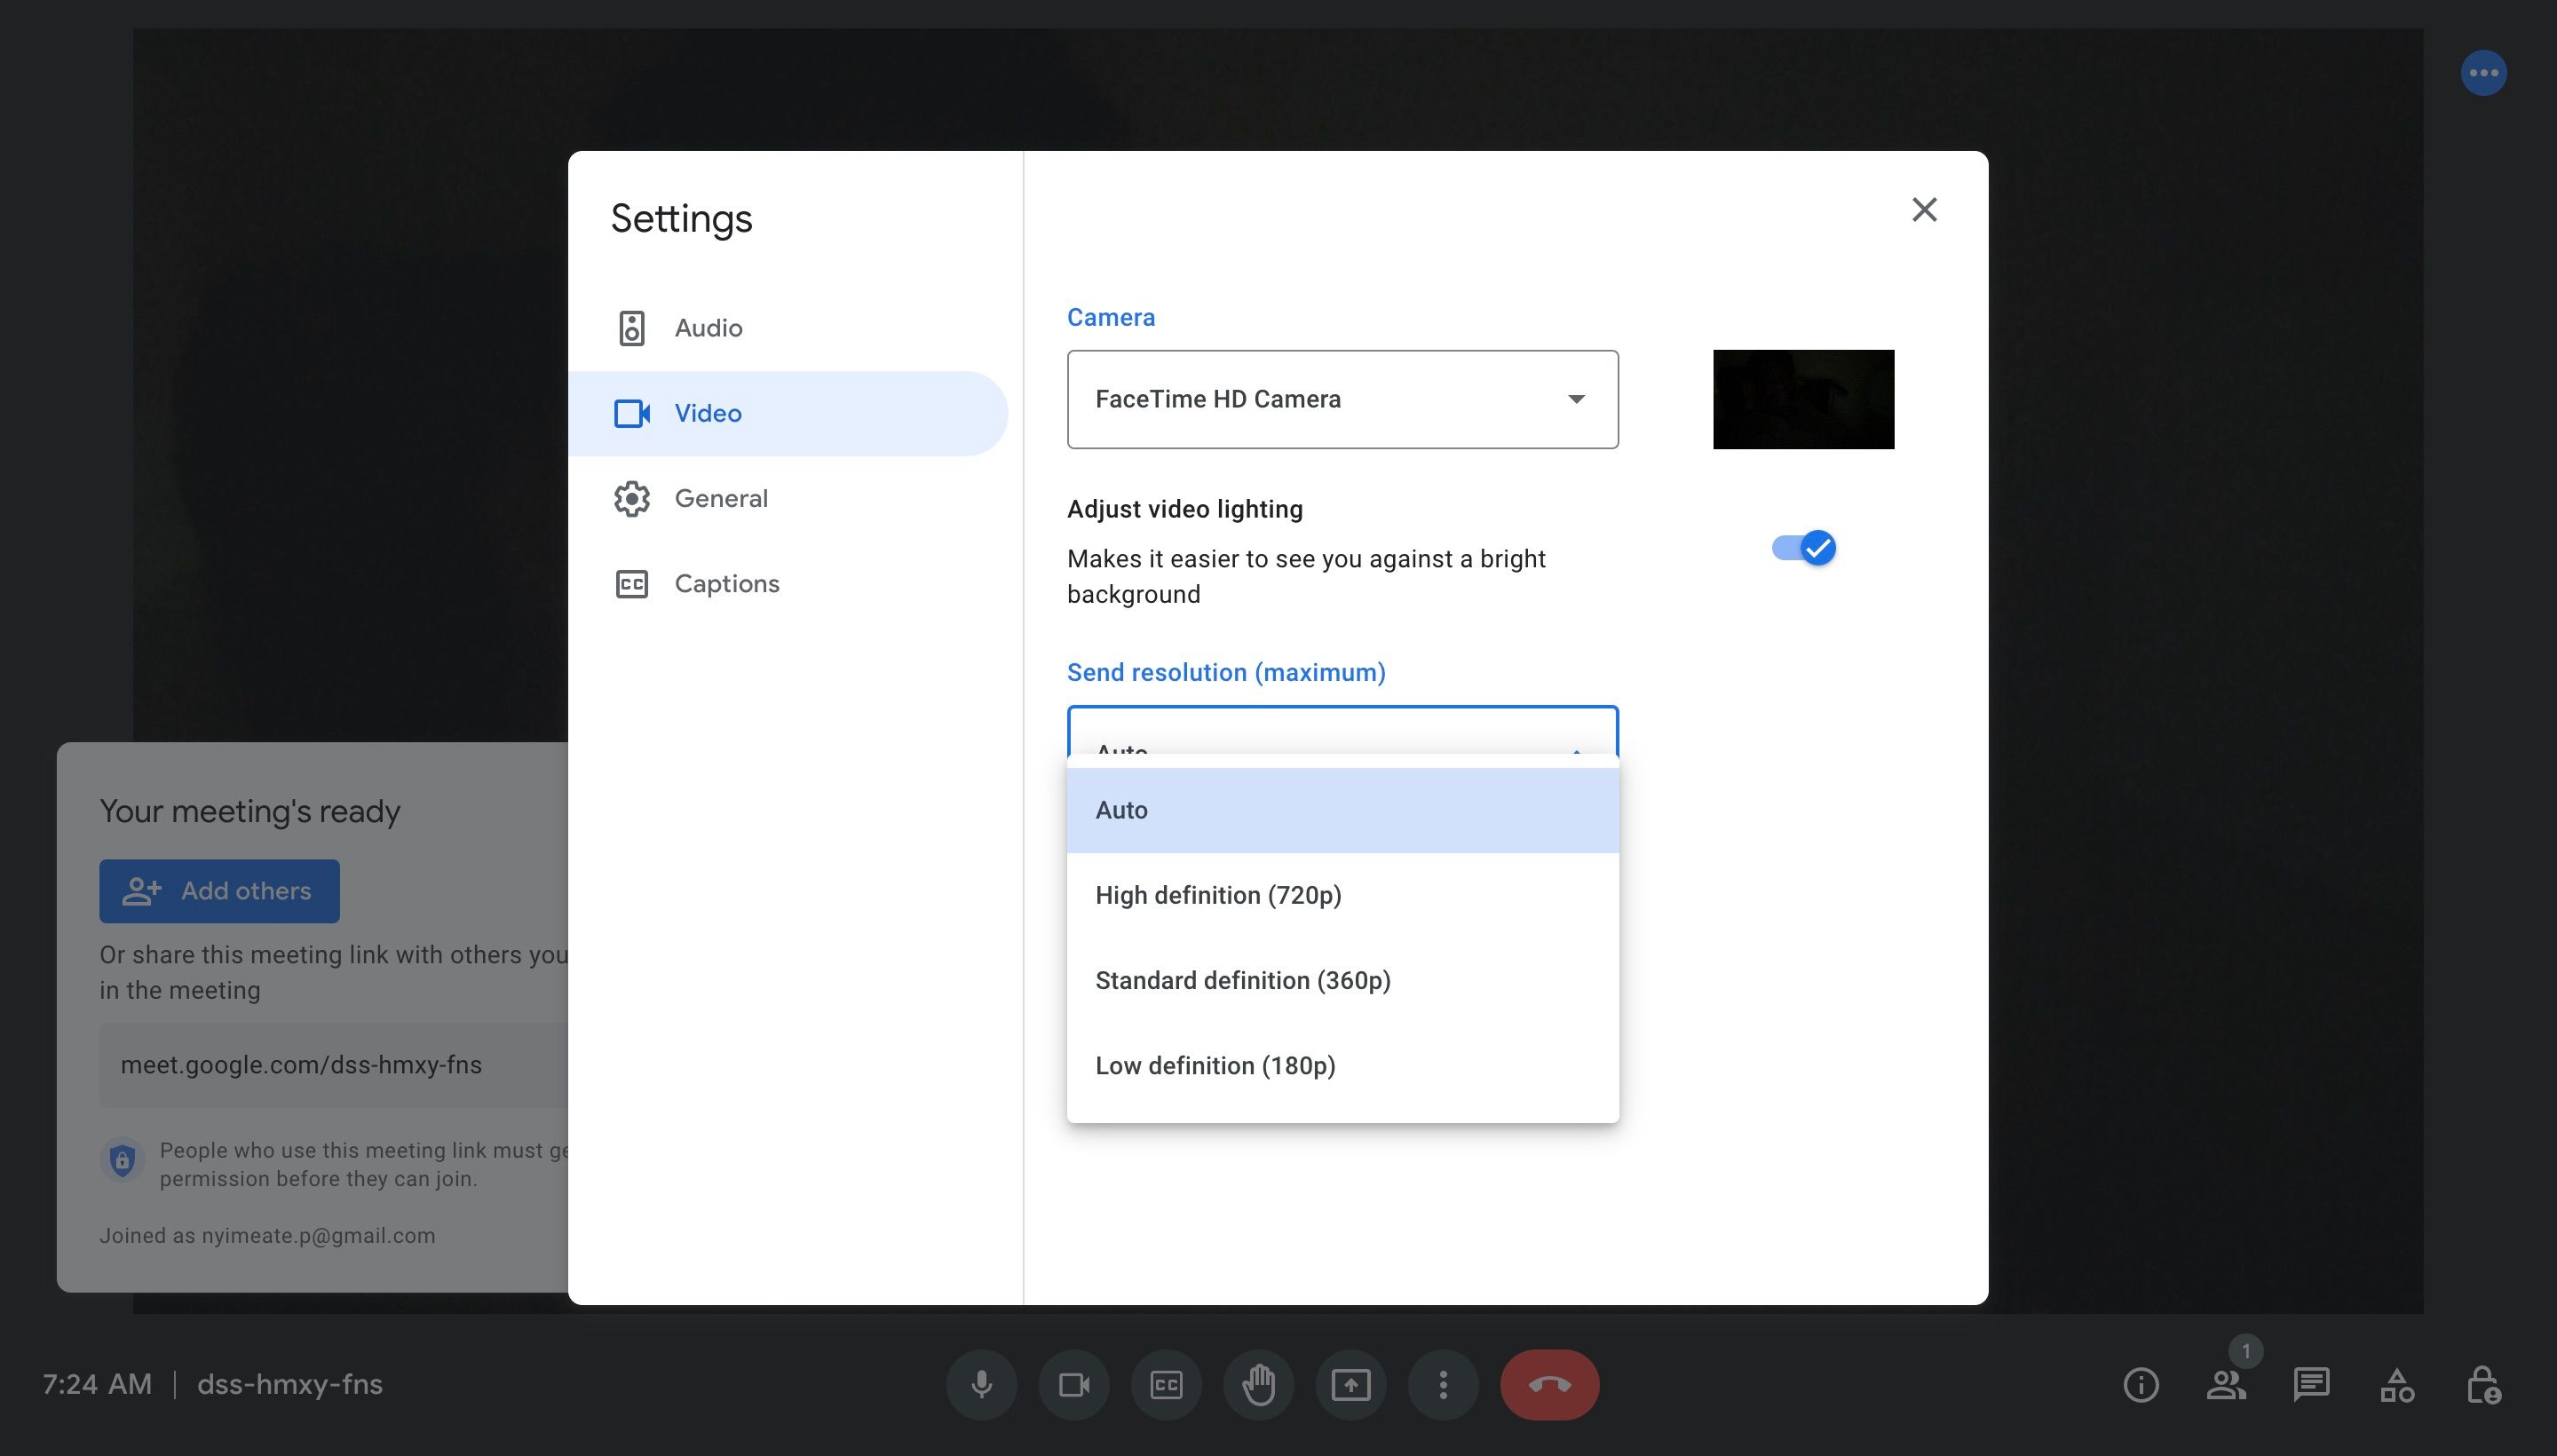Screen dimensions: 2557x1456
Task: Open the meeting details info icon
Action: [x=2140, y=1385]
